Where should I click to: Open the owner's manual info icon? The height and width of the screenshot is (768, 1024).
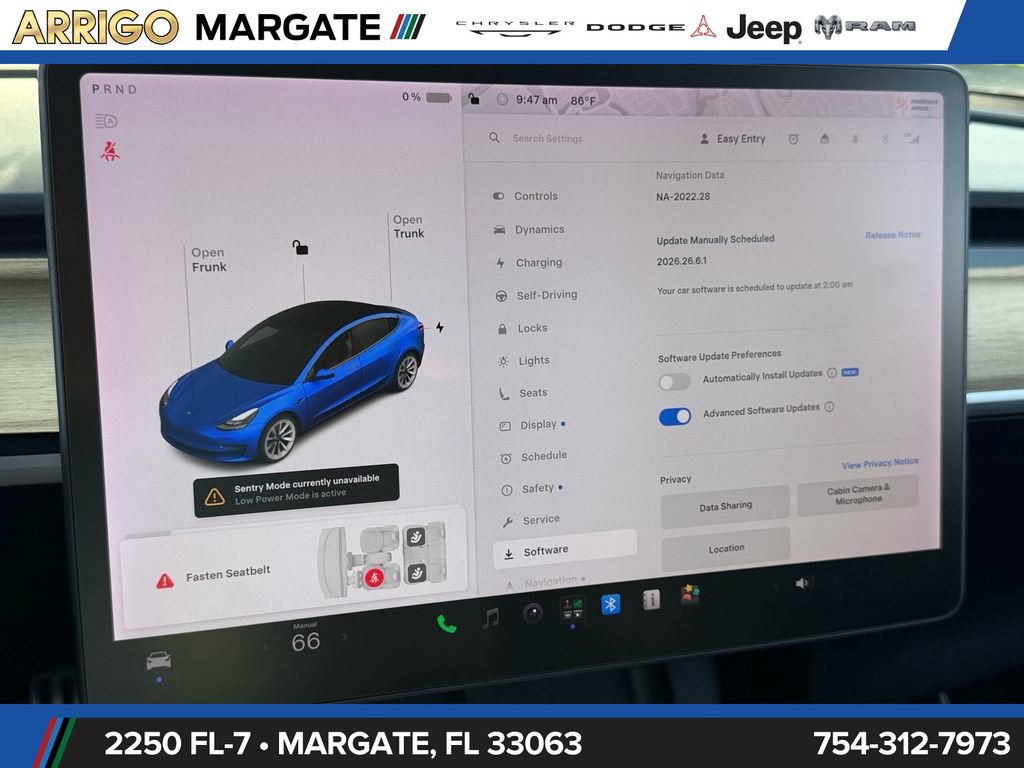650,600
